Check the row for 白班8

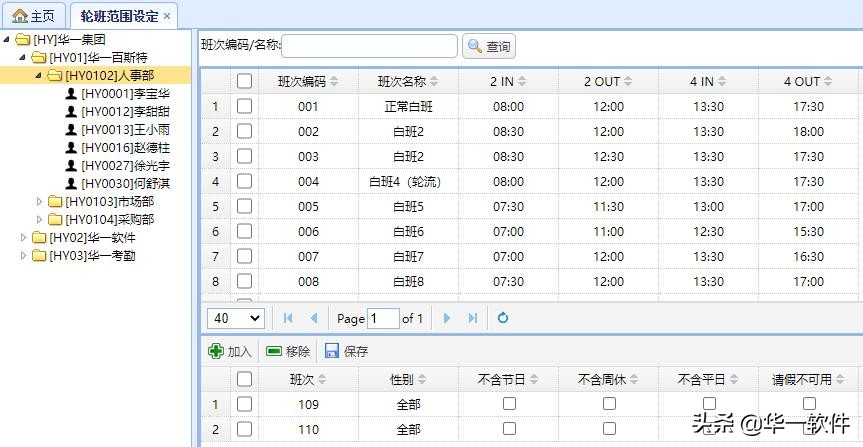pyautogui.click(x=244, y=281)
